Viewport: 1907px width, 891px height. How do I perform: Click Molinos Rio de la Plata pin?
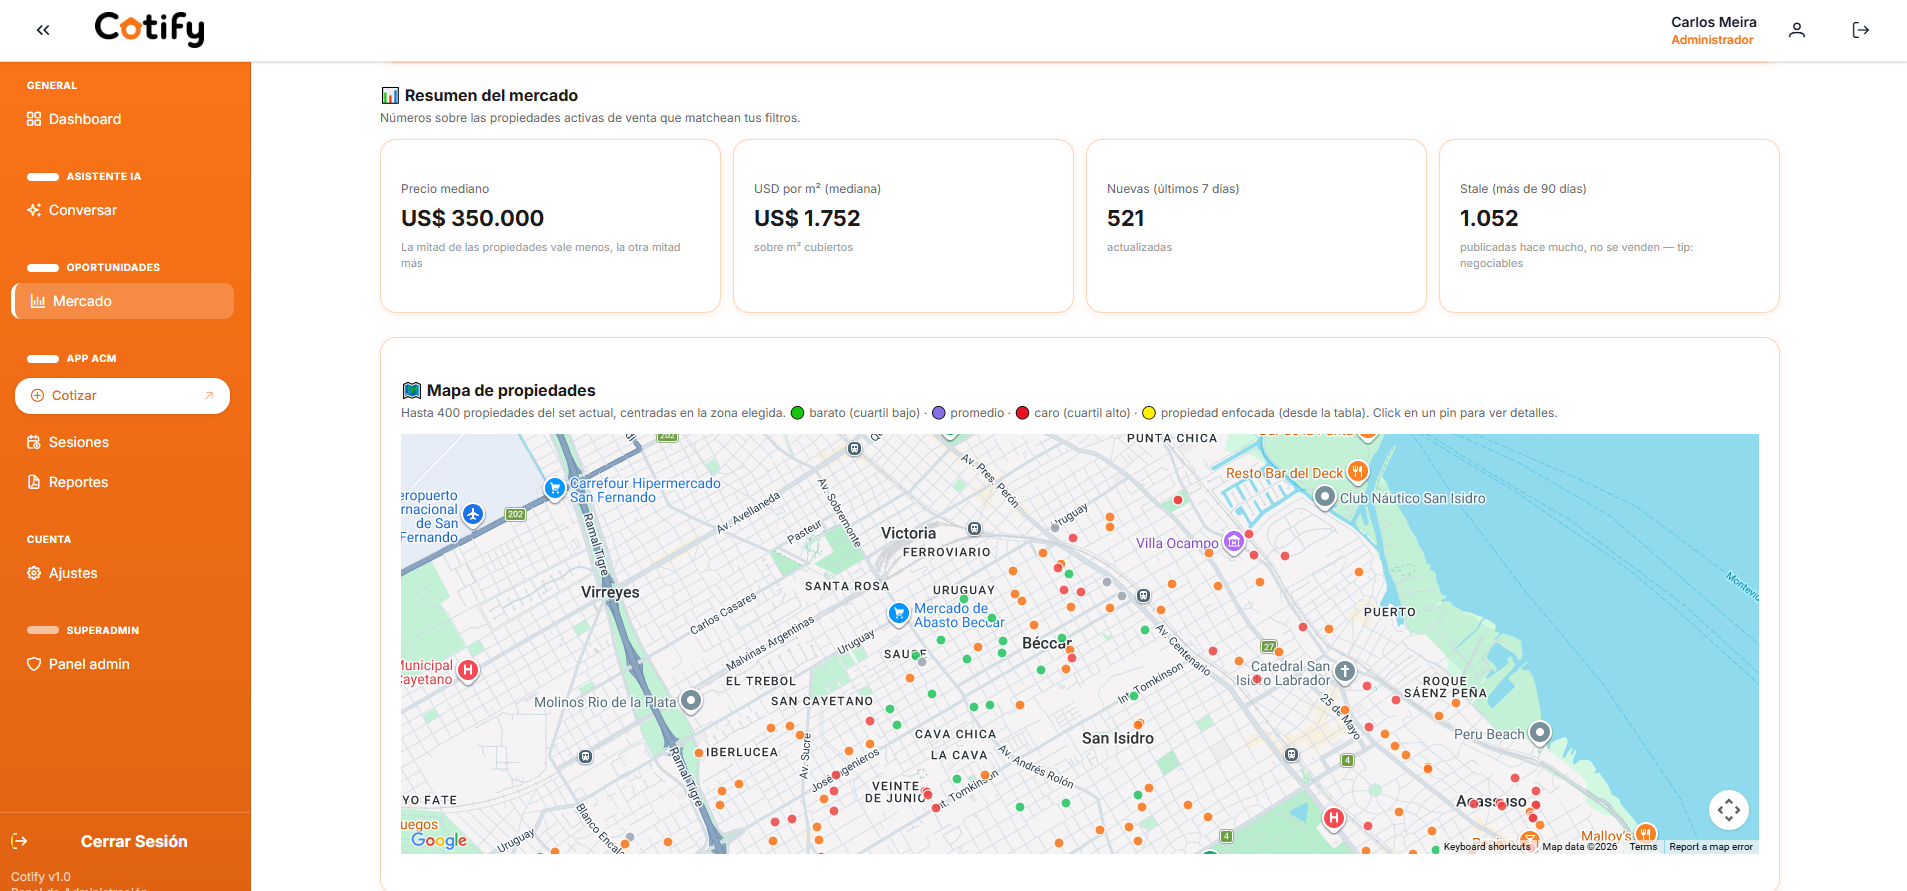click(691, 701)
